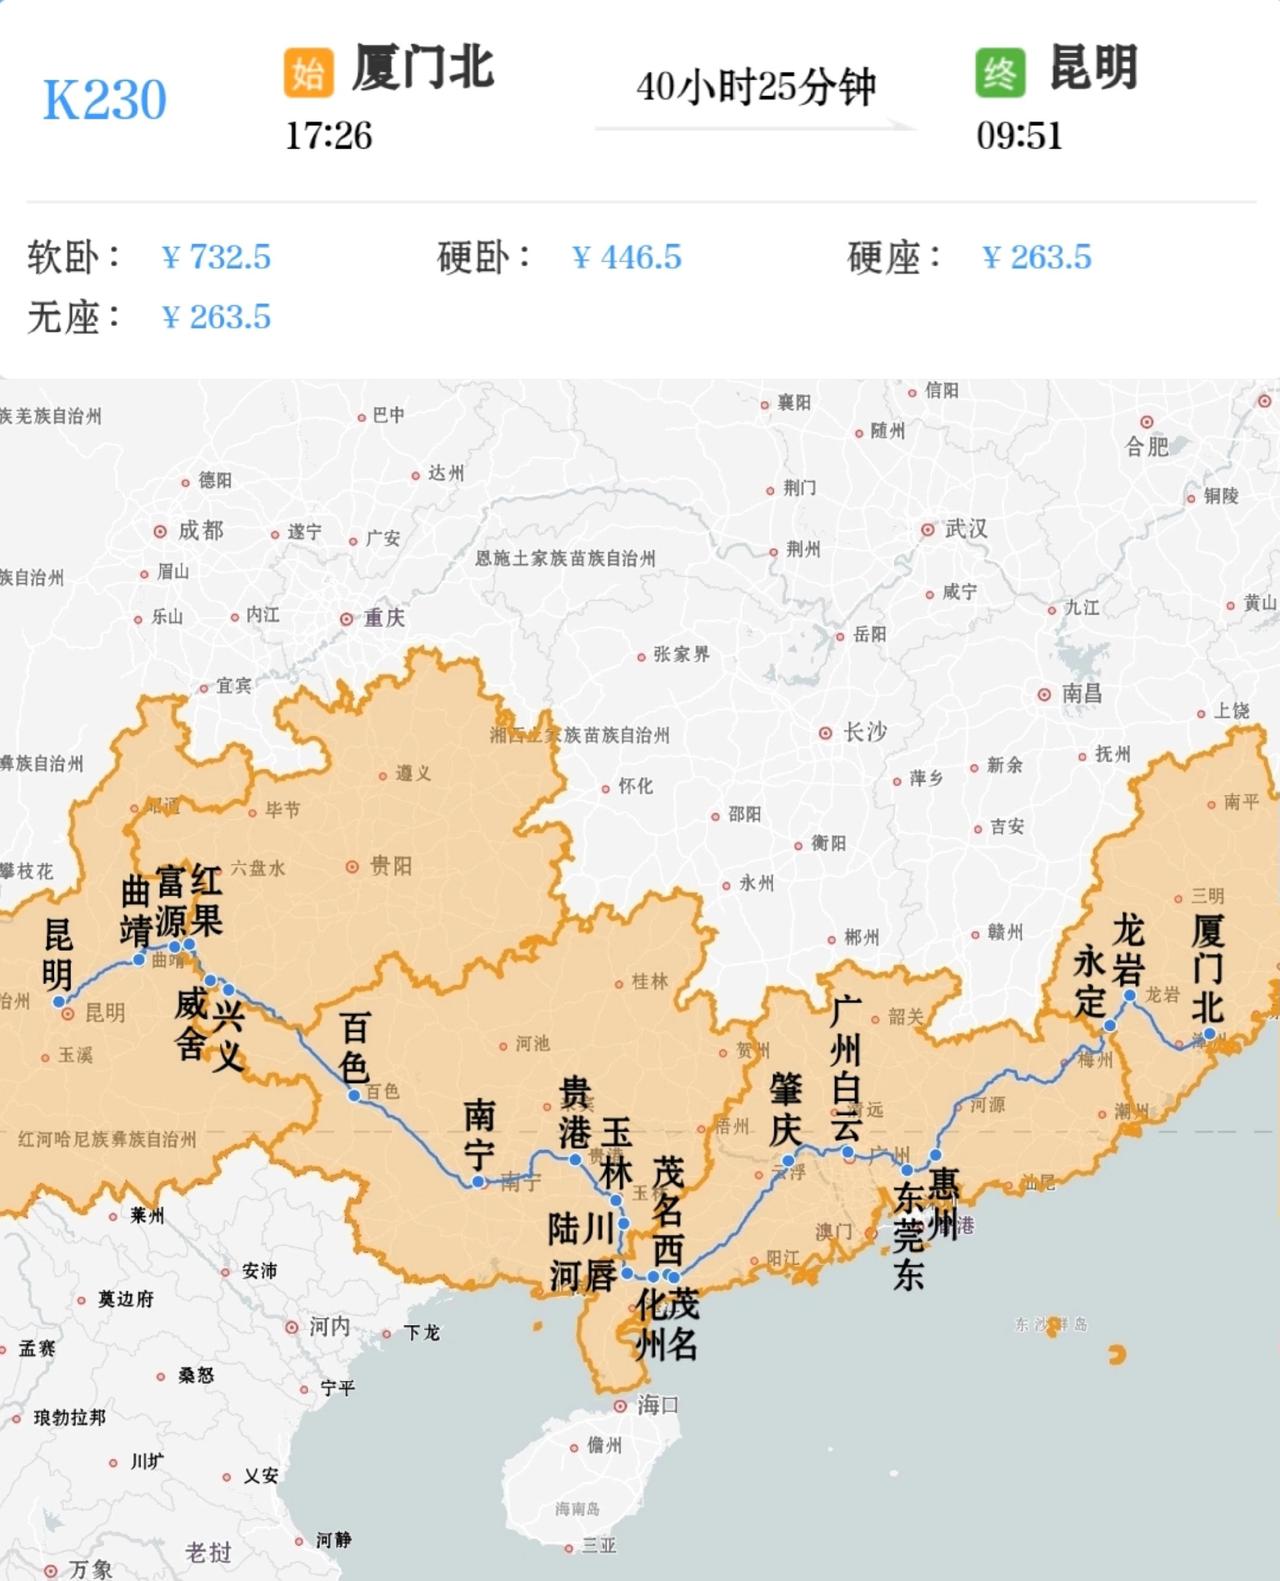Viewport: 1280px width, 1581px height.
Task: Select train number K230
Action: click(105, 100)
